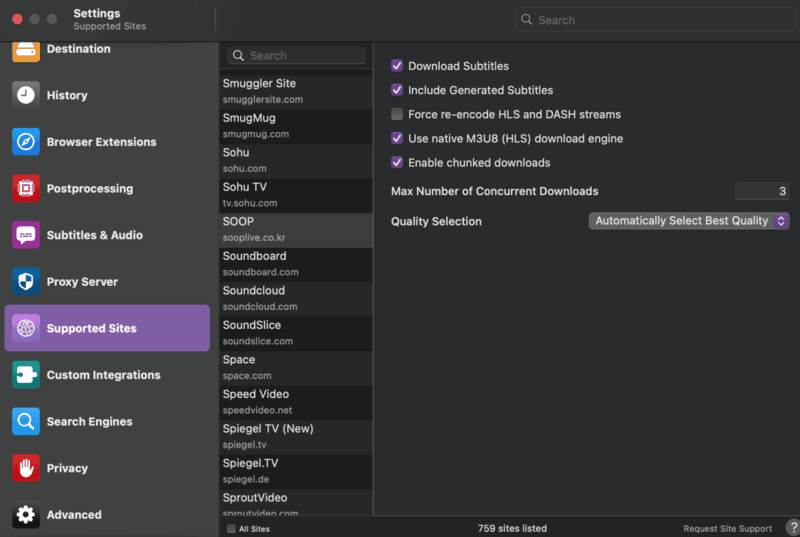Click the Search Engines magnifier icon

(26, 421)
